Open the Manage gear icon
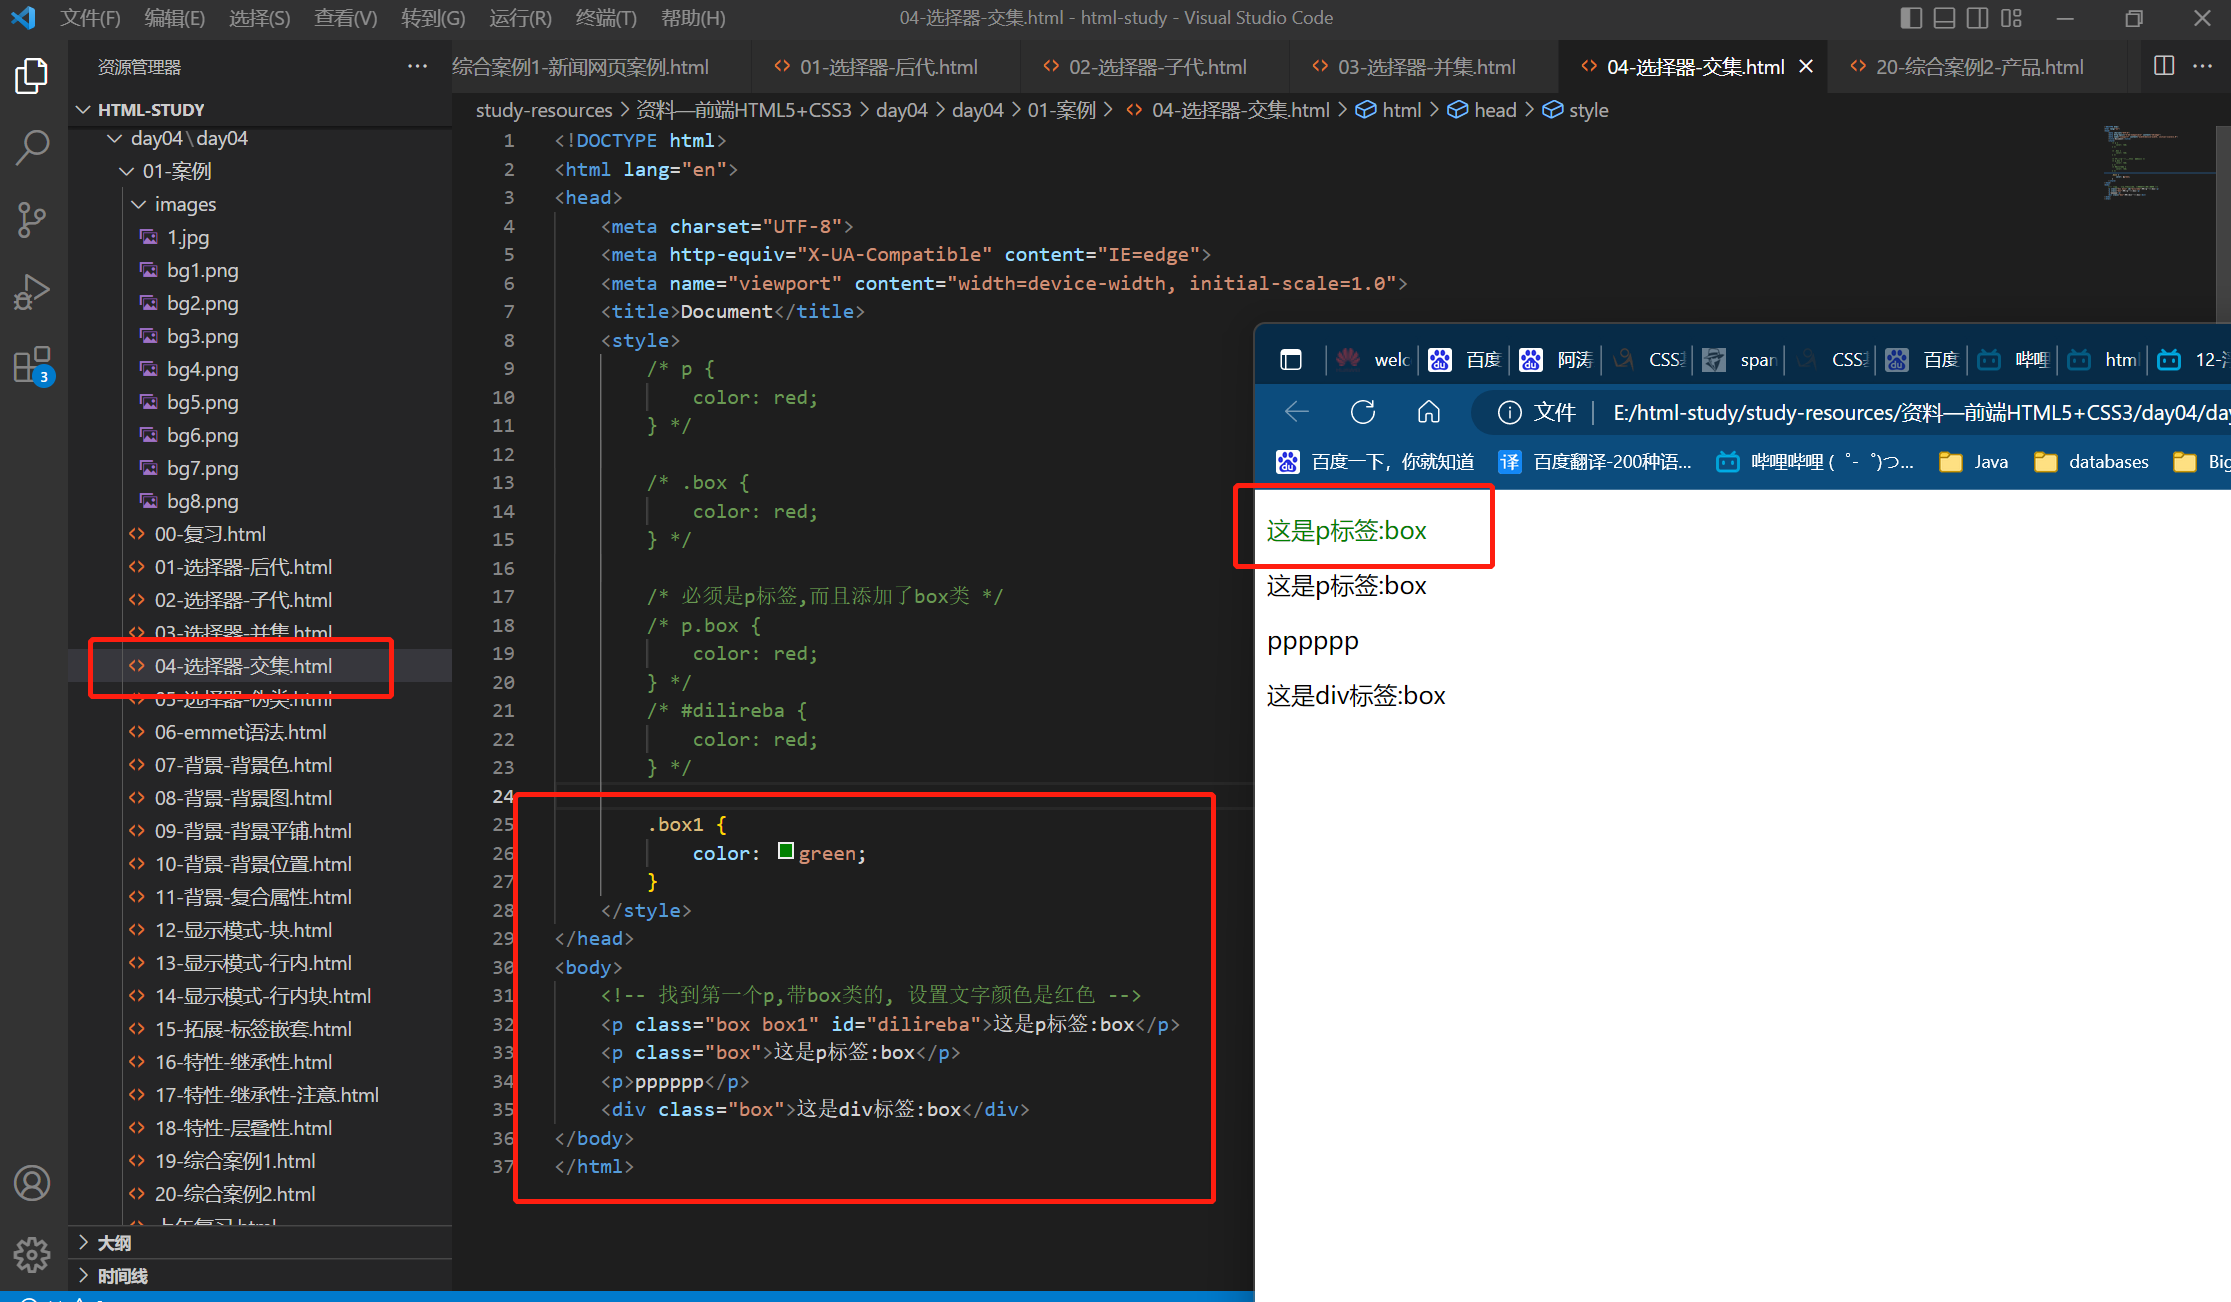The image size is (2231, 1302). point(32,1254)
